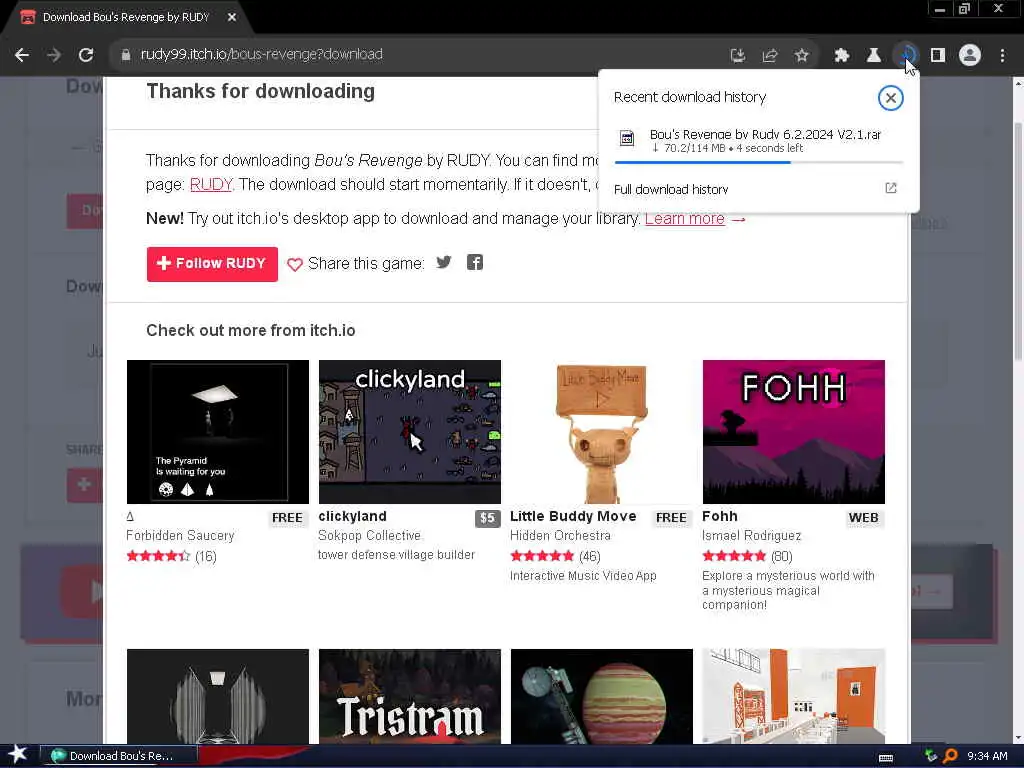
Task: Click Download Bou's Re... taskbar button
Action: click(x=119, y=756)
